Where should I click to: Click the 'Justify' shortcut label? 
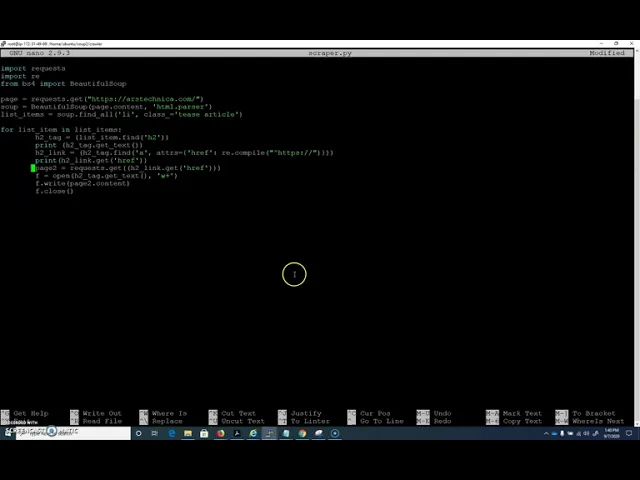[306, 413]
